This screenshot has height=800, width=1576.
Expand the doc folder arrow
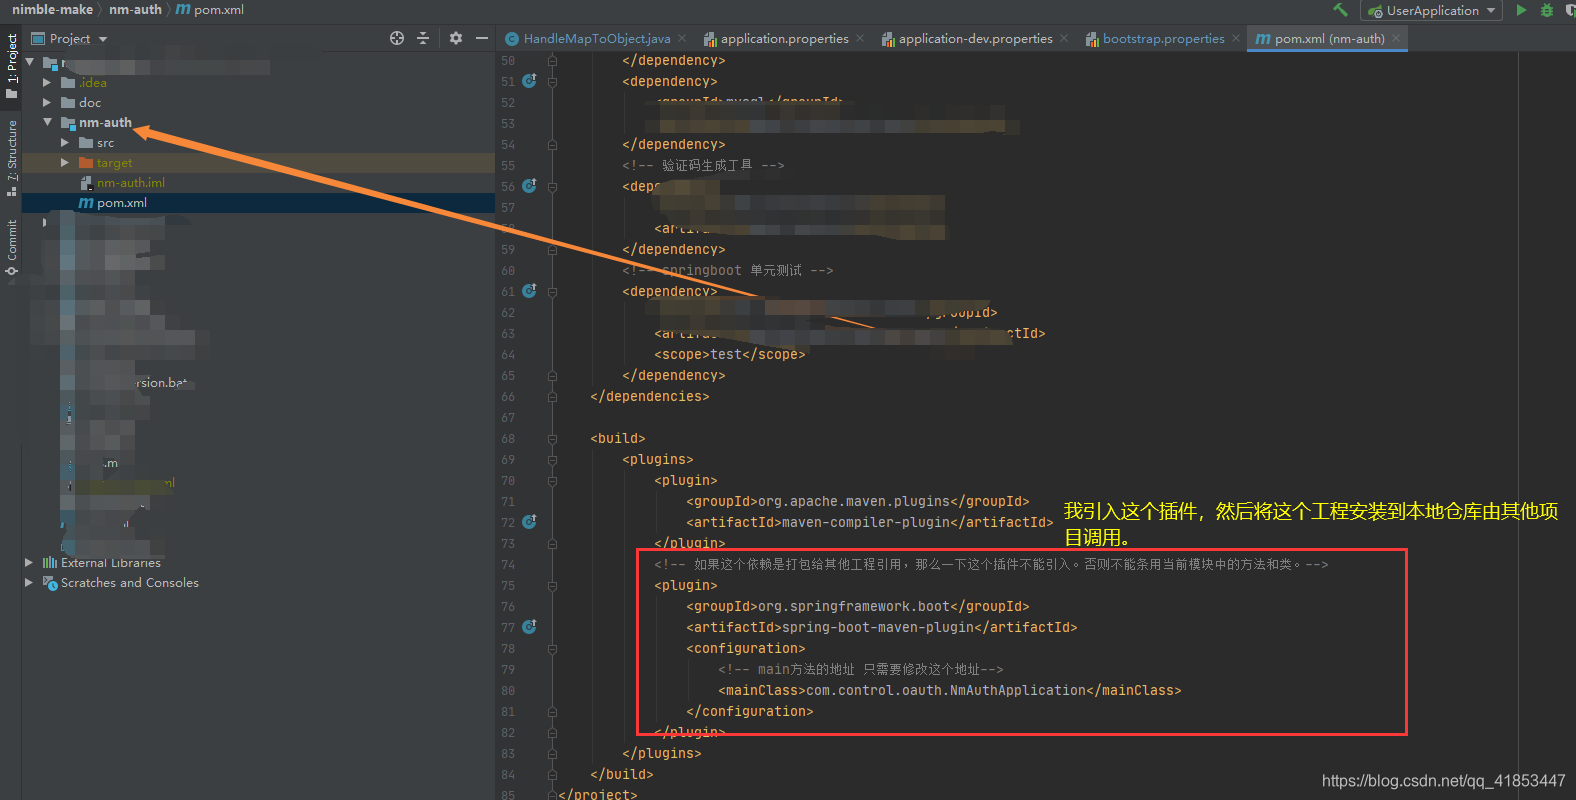tap(47, 103)
